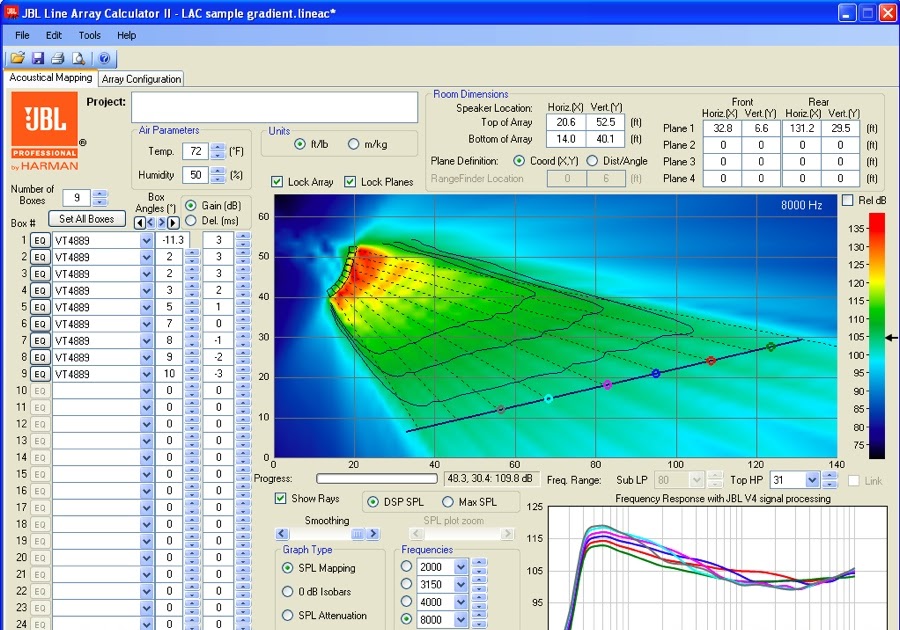
Task: Open EQ for box 5
Action: [40, 307]
